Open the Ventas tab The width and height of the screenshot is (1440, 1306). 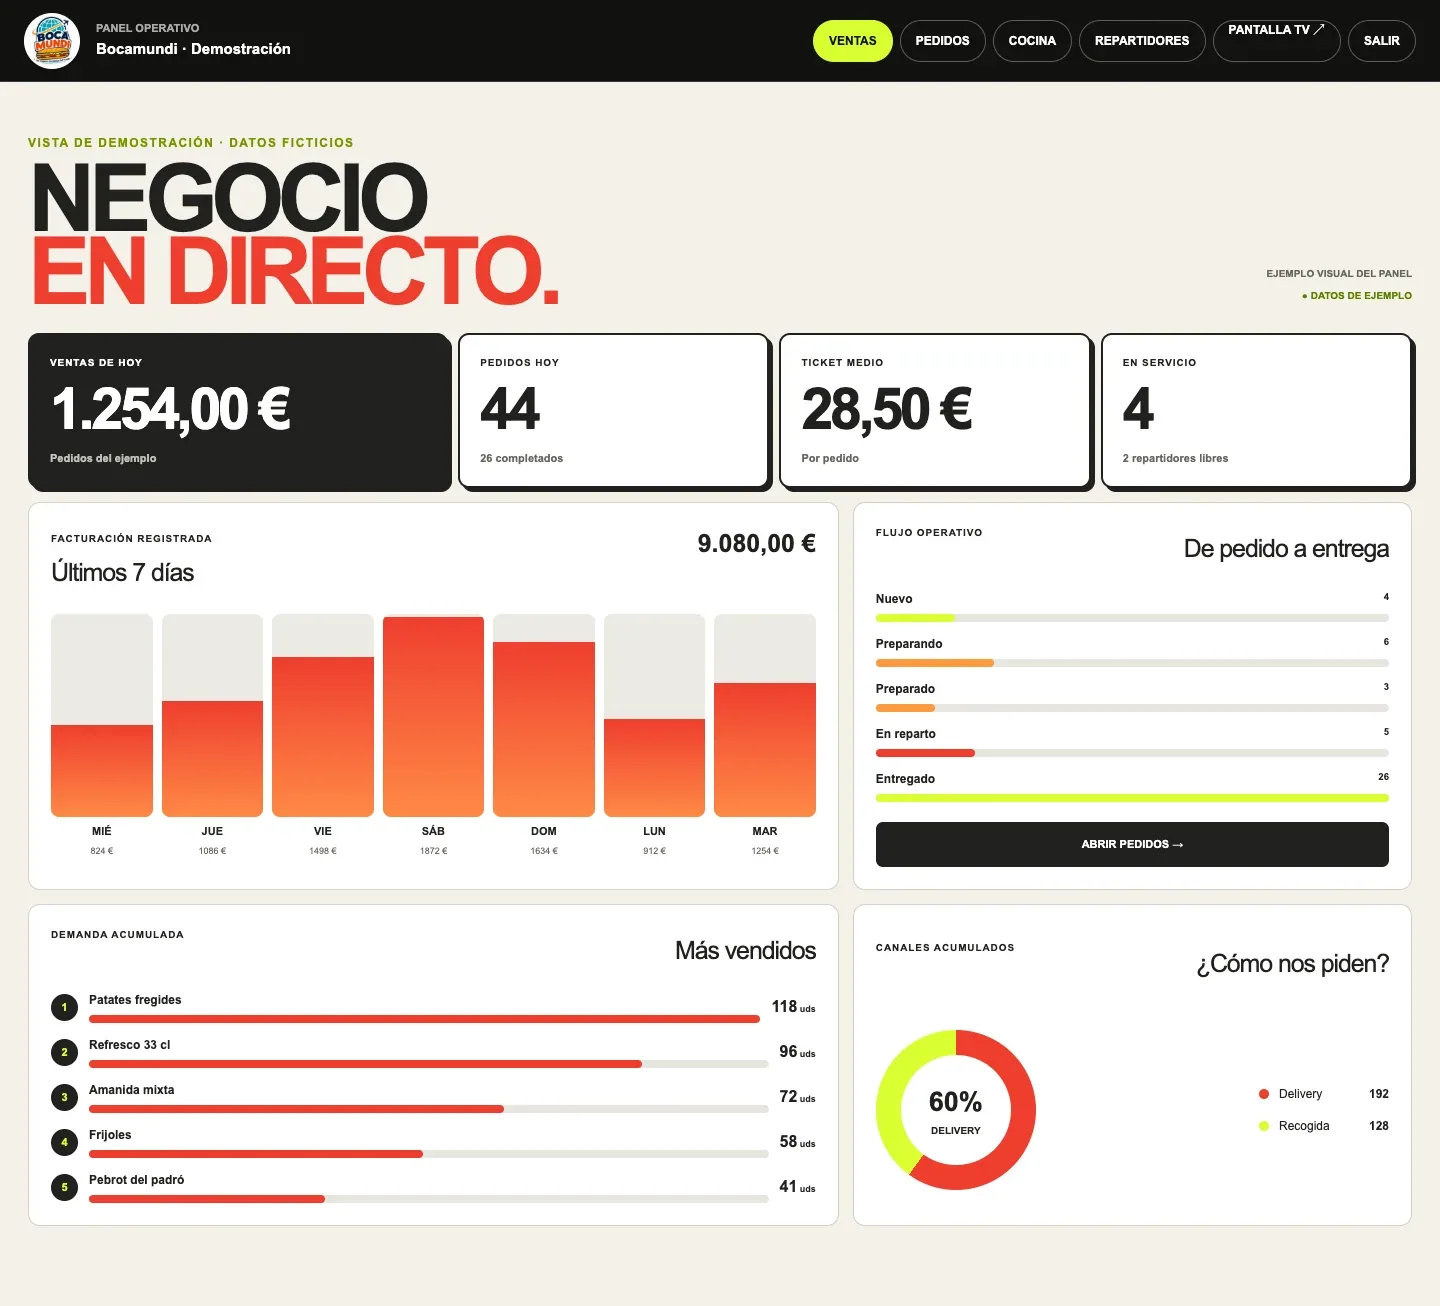click(852, 41)
